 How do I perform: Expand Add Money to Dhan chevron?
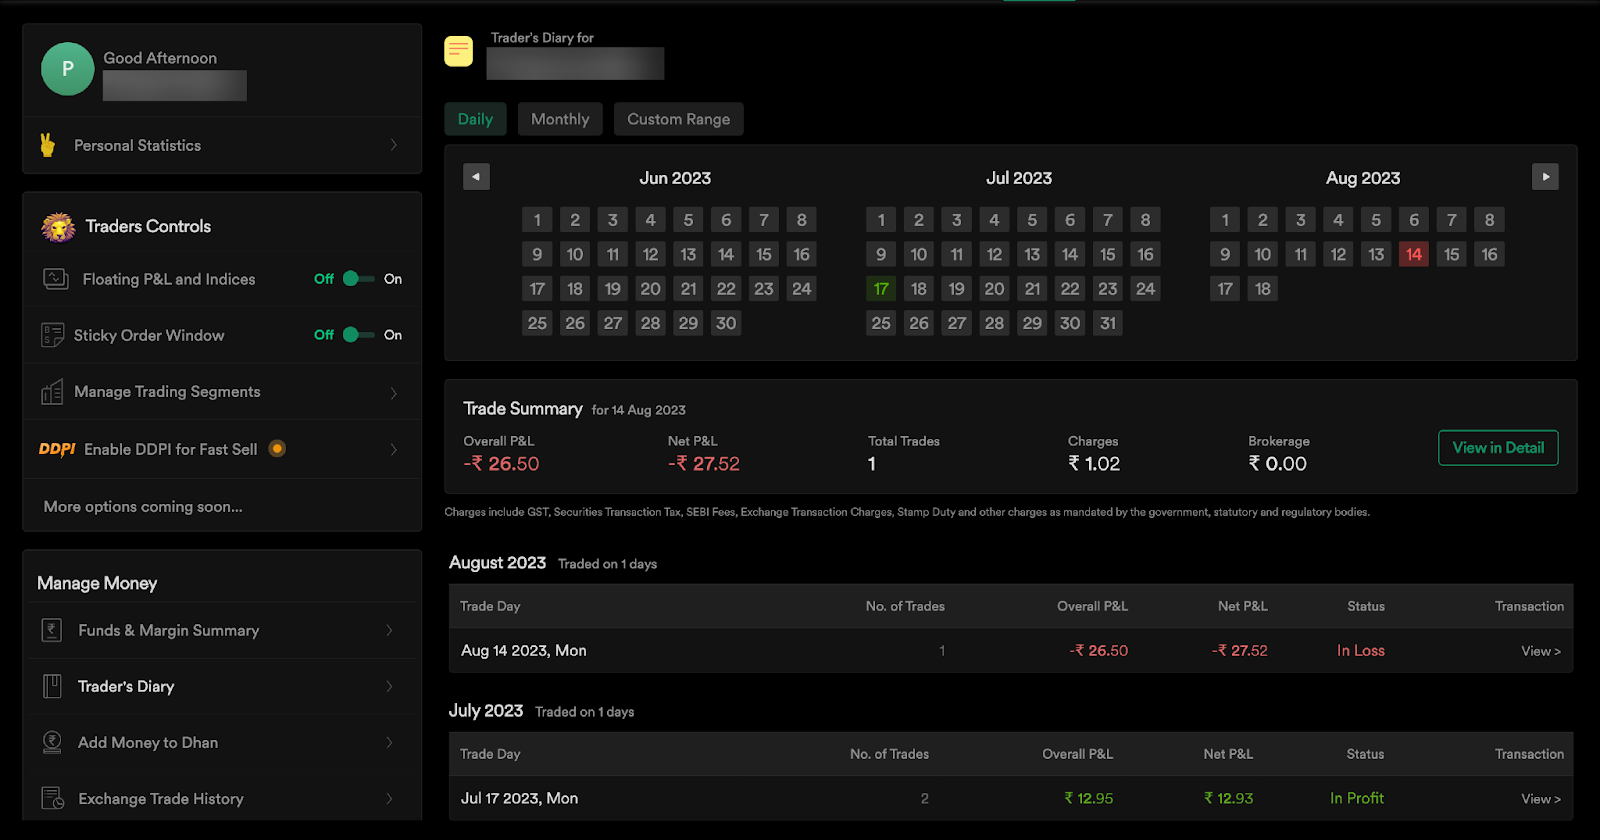(x=390, y=742)
